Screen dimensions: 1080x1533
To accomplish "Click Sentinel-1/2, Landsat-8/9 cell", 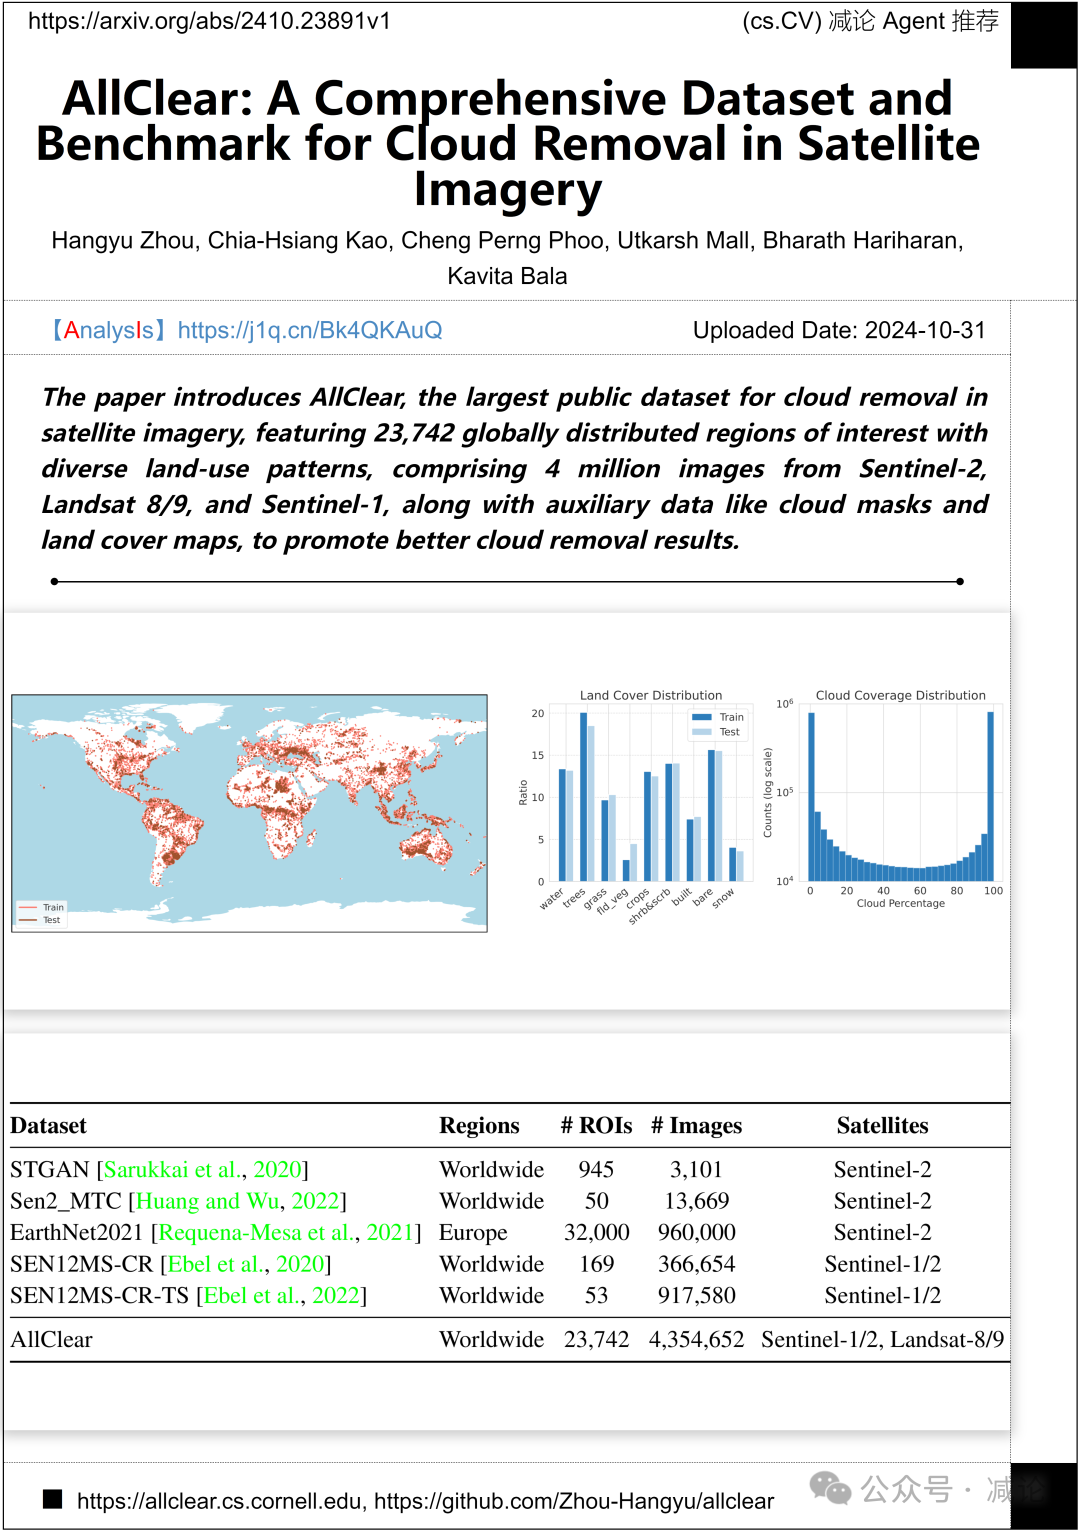I will coord(882,1340).
